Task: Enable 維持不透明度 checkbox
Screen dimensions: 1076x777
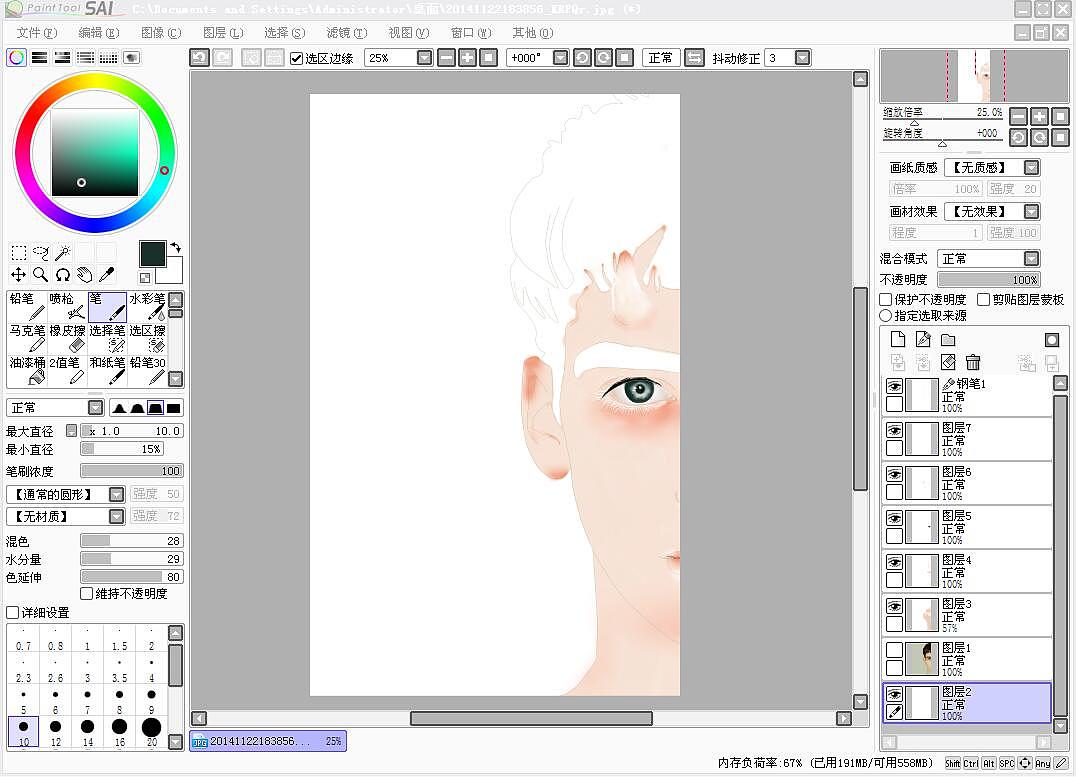Action: [x=86, y=594]
